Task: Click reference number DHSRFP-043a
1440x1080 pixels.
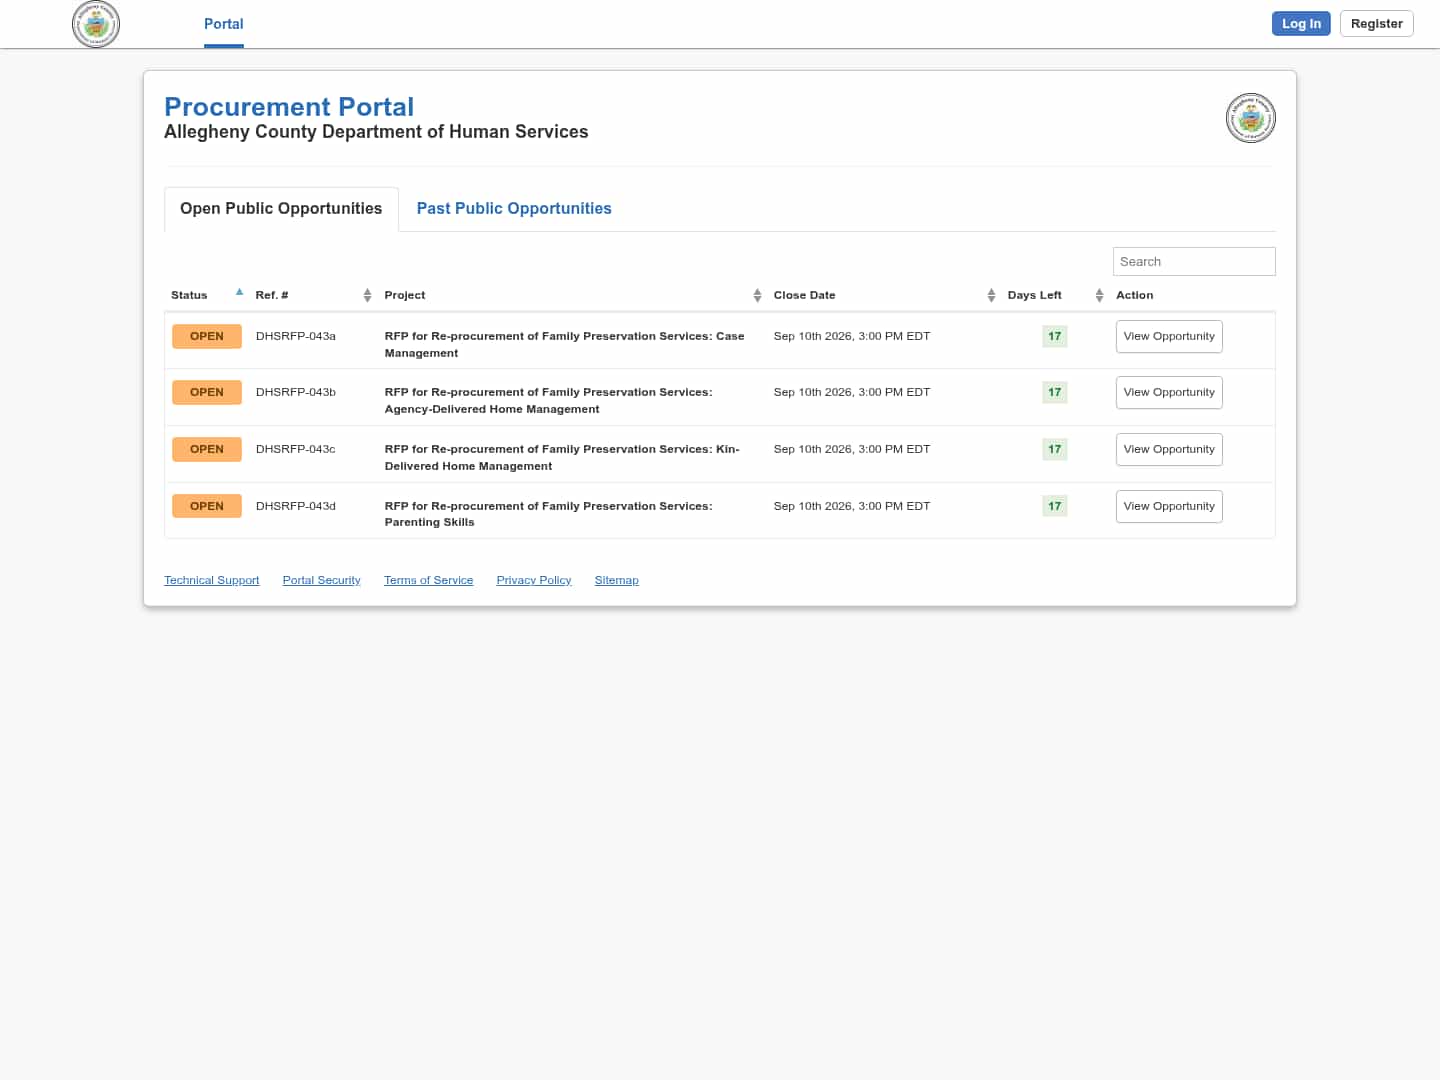Action: point(296,336)
